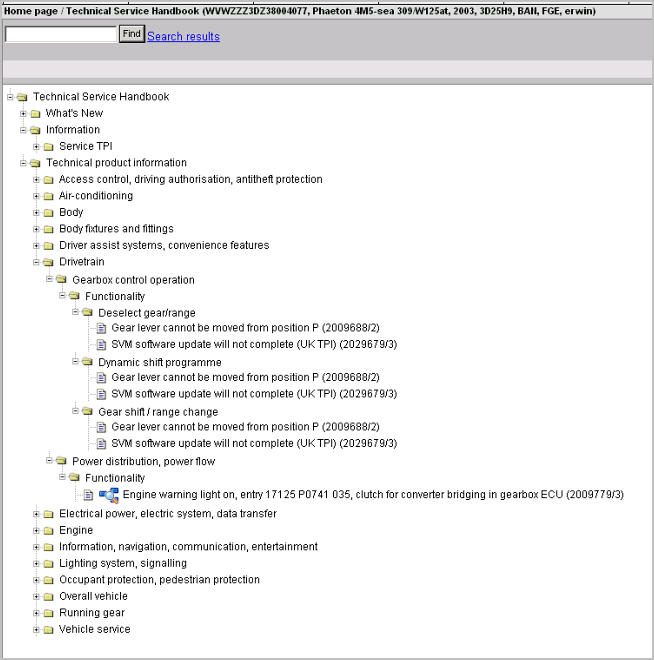
Task: Select Functionality label under Gearbox control operation
Action: point(115,297)
